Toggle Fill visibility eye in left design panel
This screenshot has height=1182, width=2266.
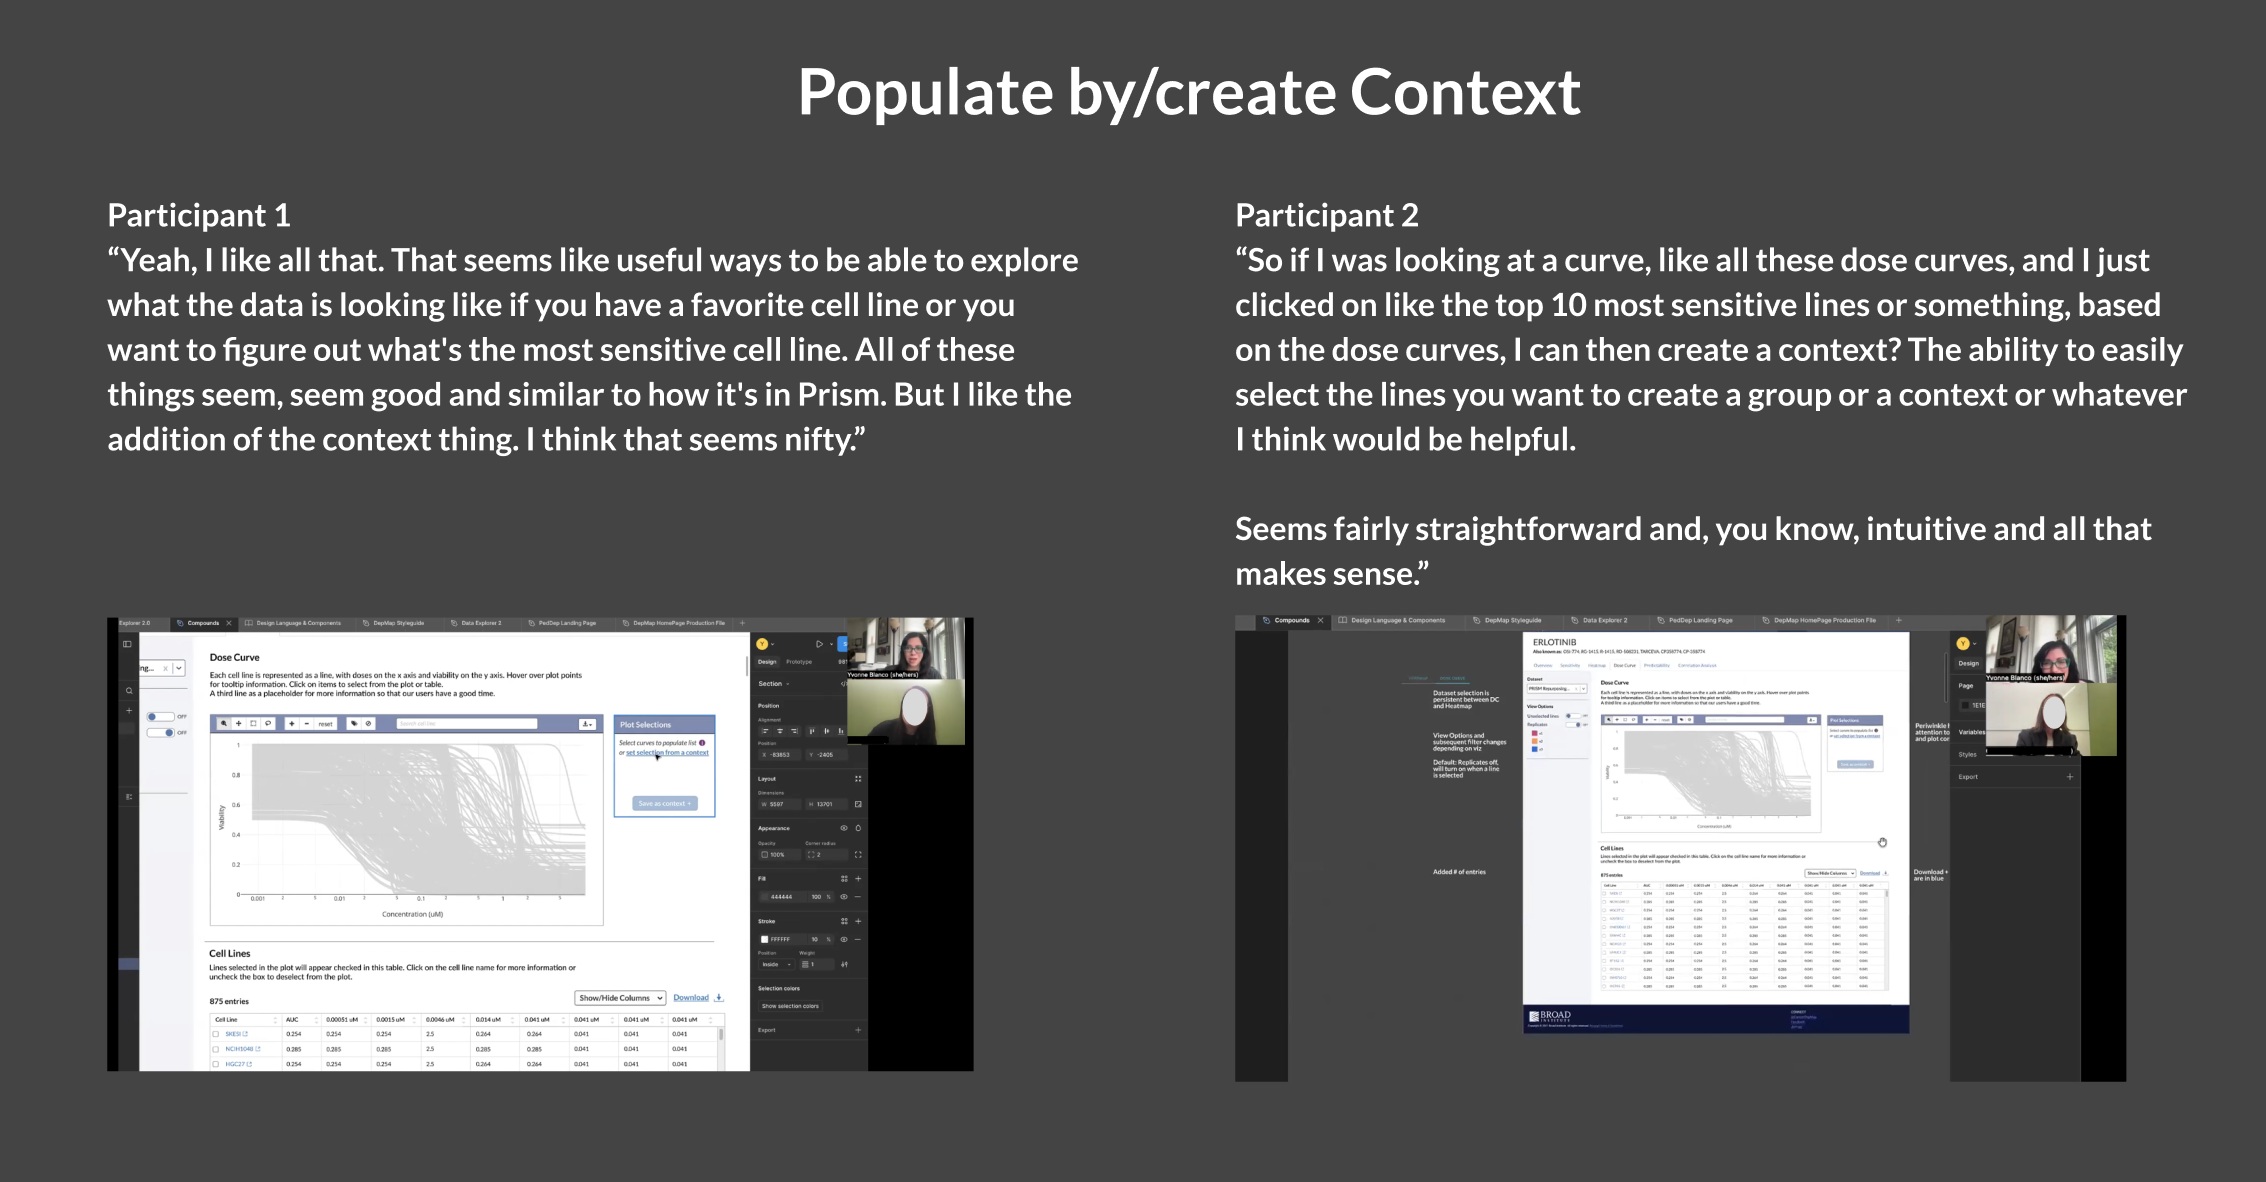[844, 896]
